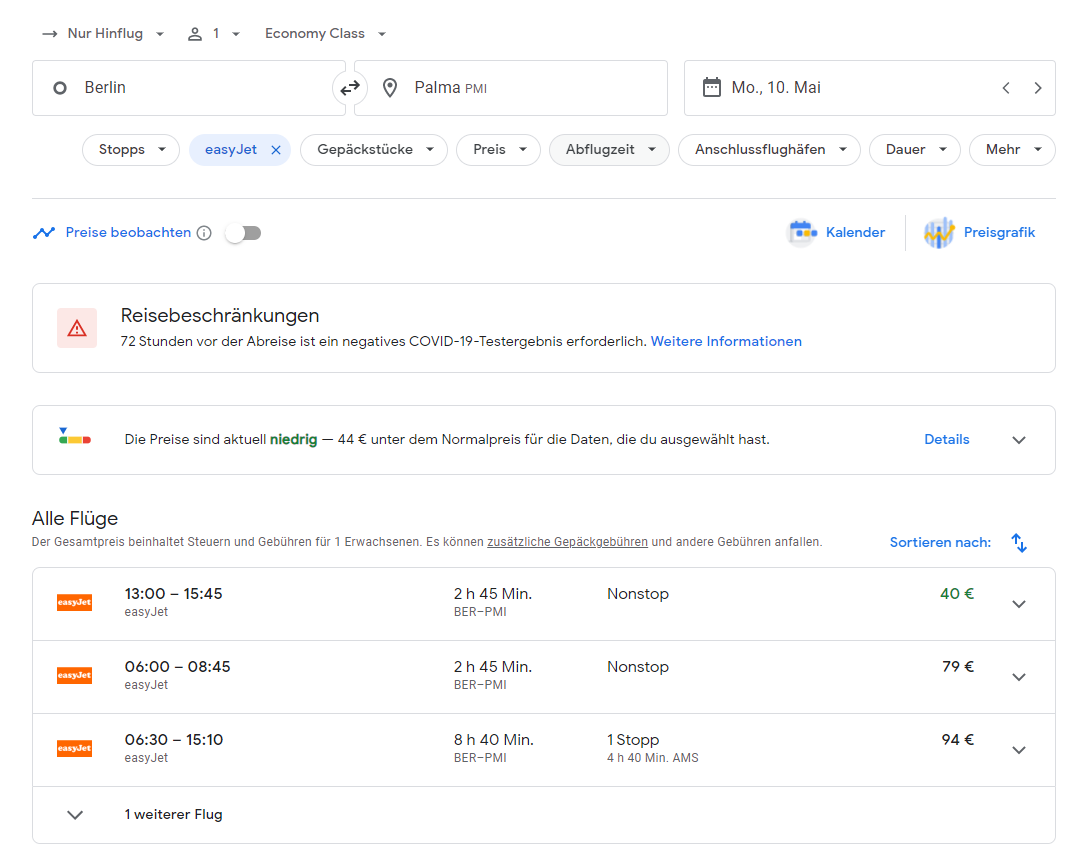
Task: Expand the 40 € flight details chevron
Action: (x=1019, y=604)
